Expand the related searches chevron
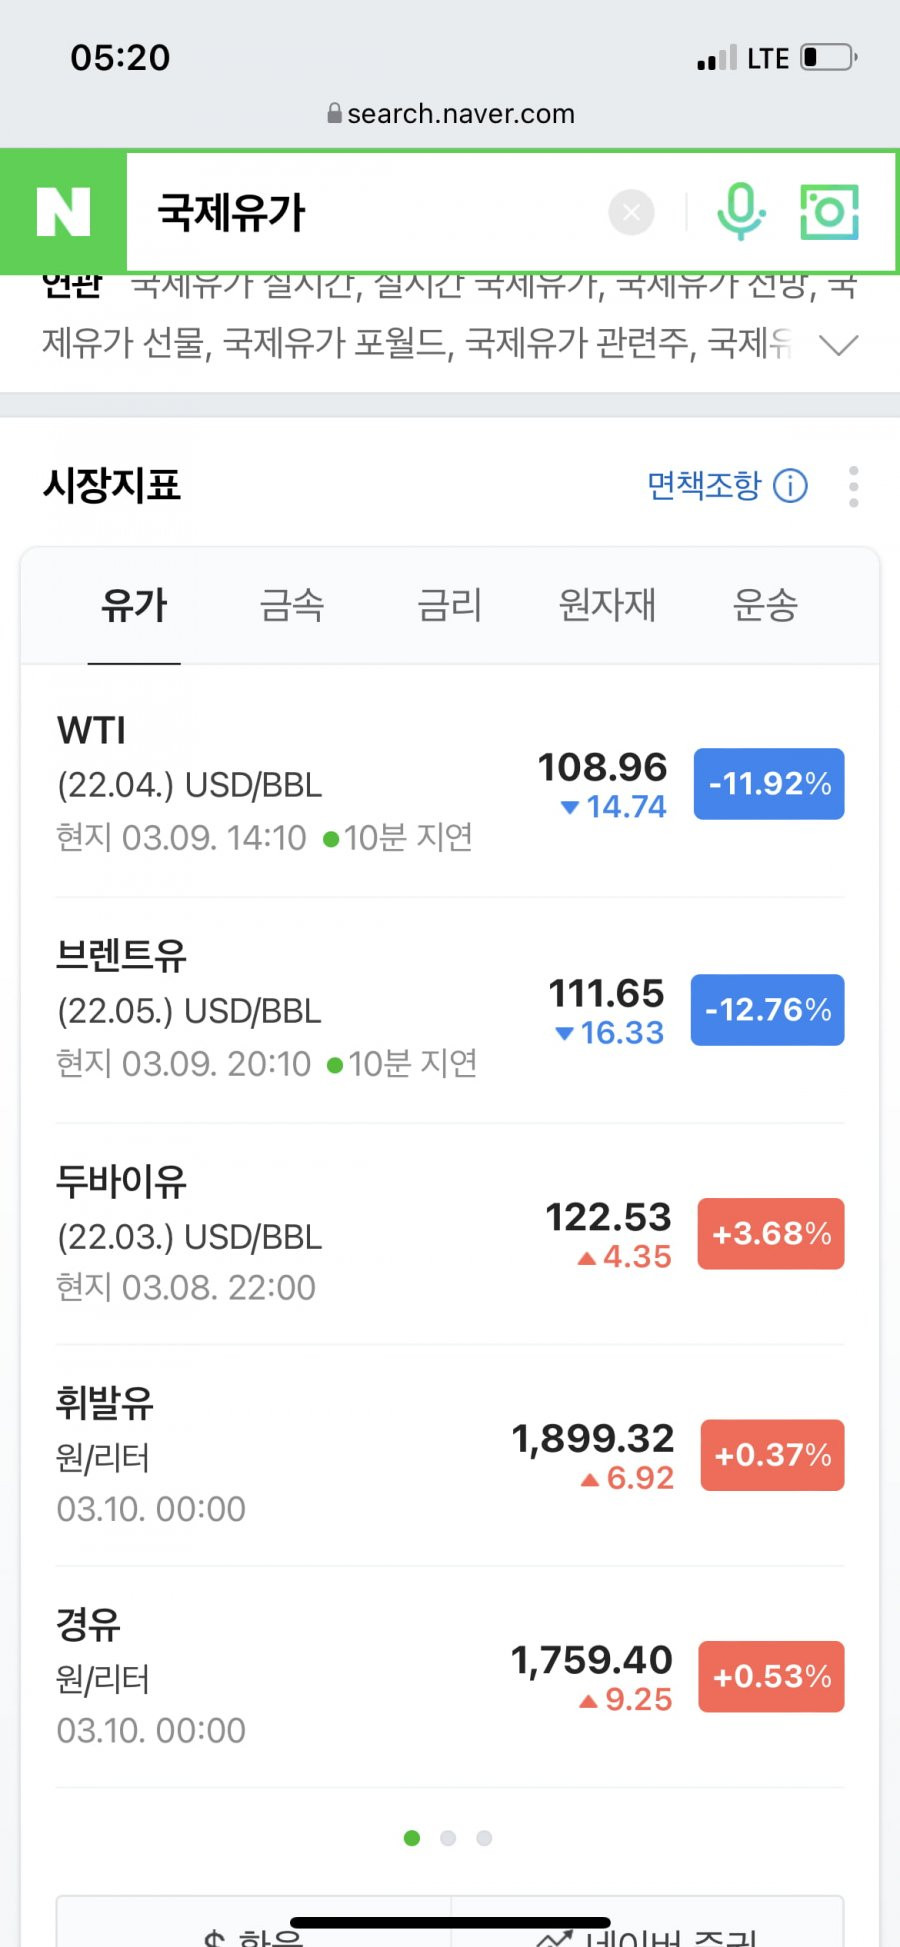Viewport: 900px width, 1947px height. pyautogui.click(x=838, y=345)
